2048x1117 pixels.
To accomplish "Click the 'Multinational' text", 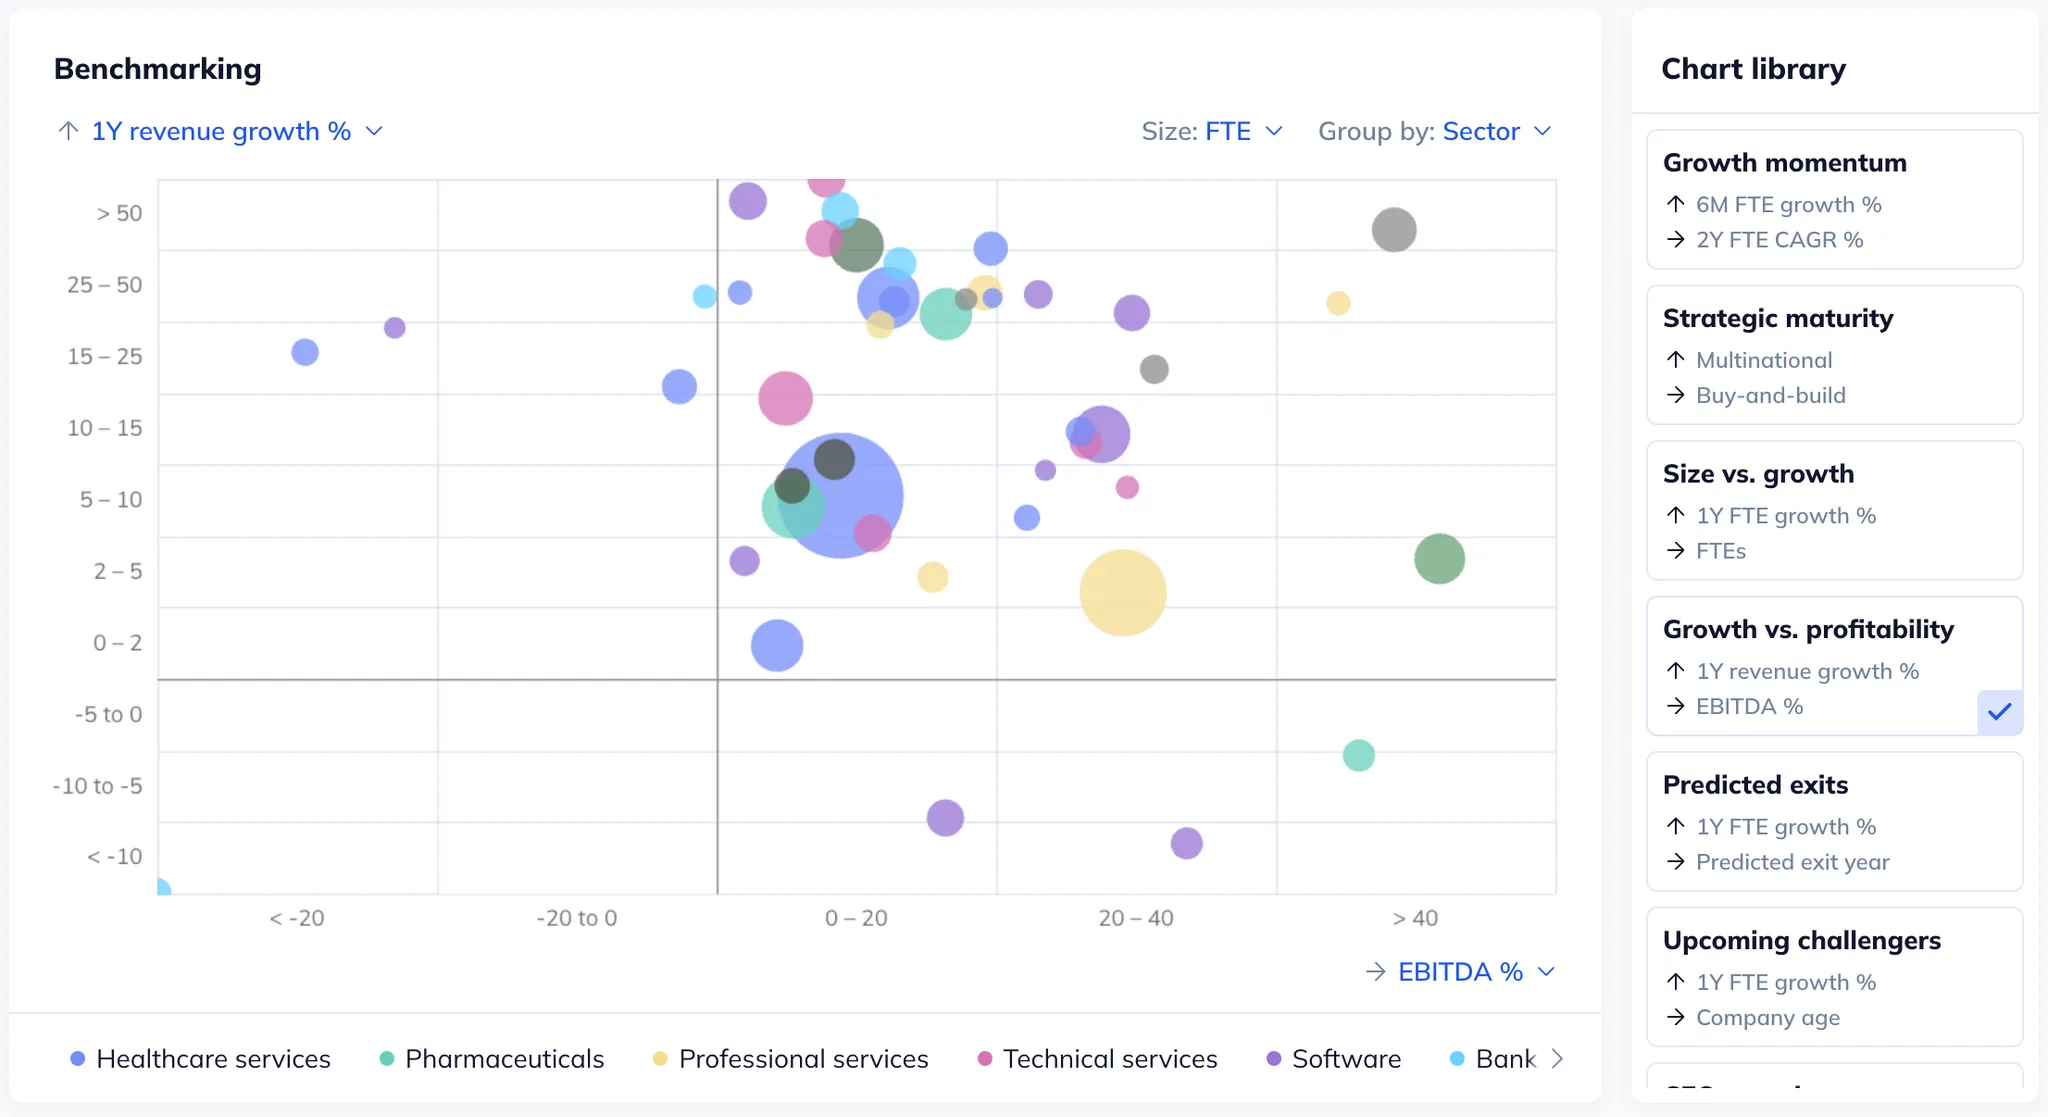I will point(1764,359).
